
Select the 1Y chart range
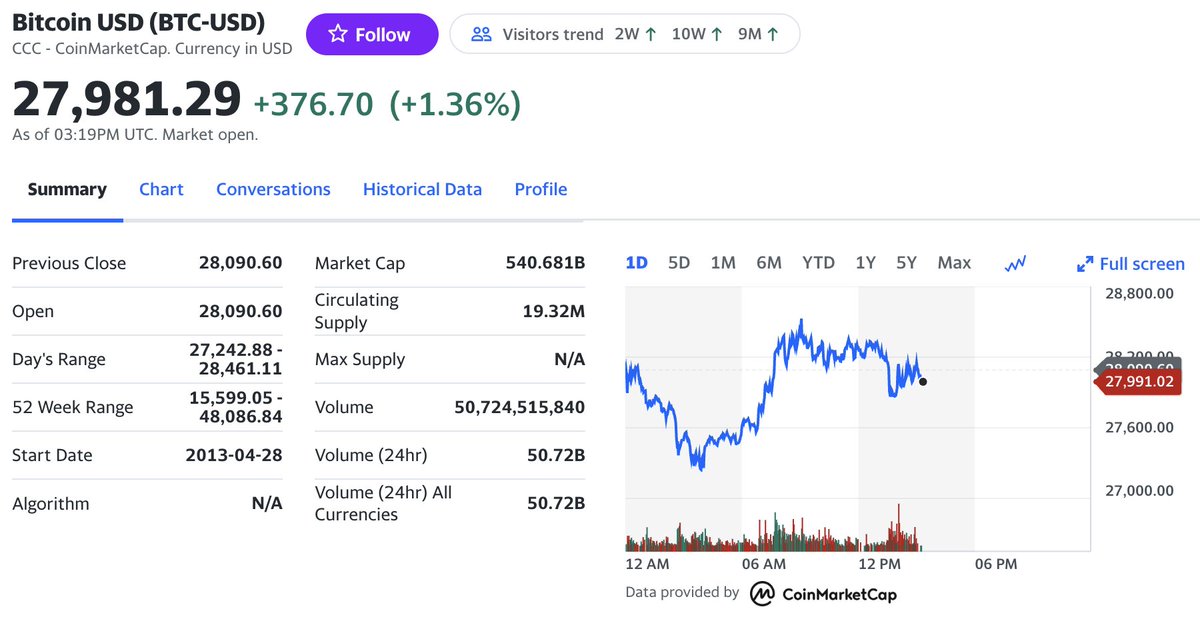point(865,263)
